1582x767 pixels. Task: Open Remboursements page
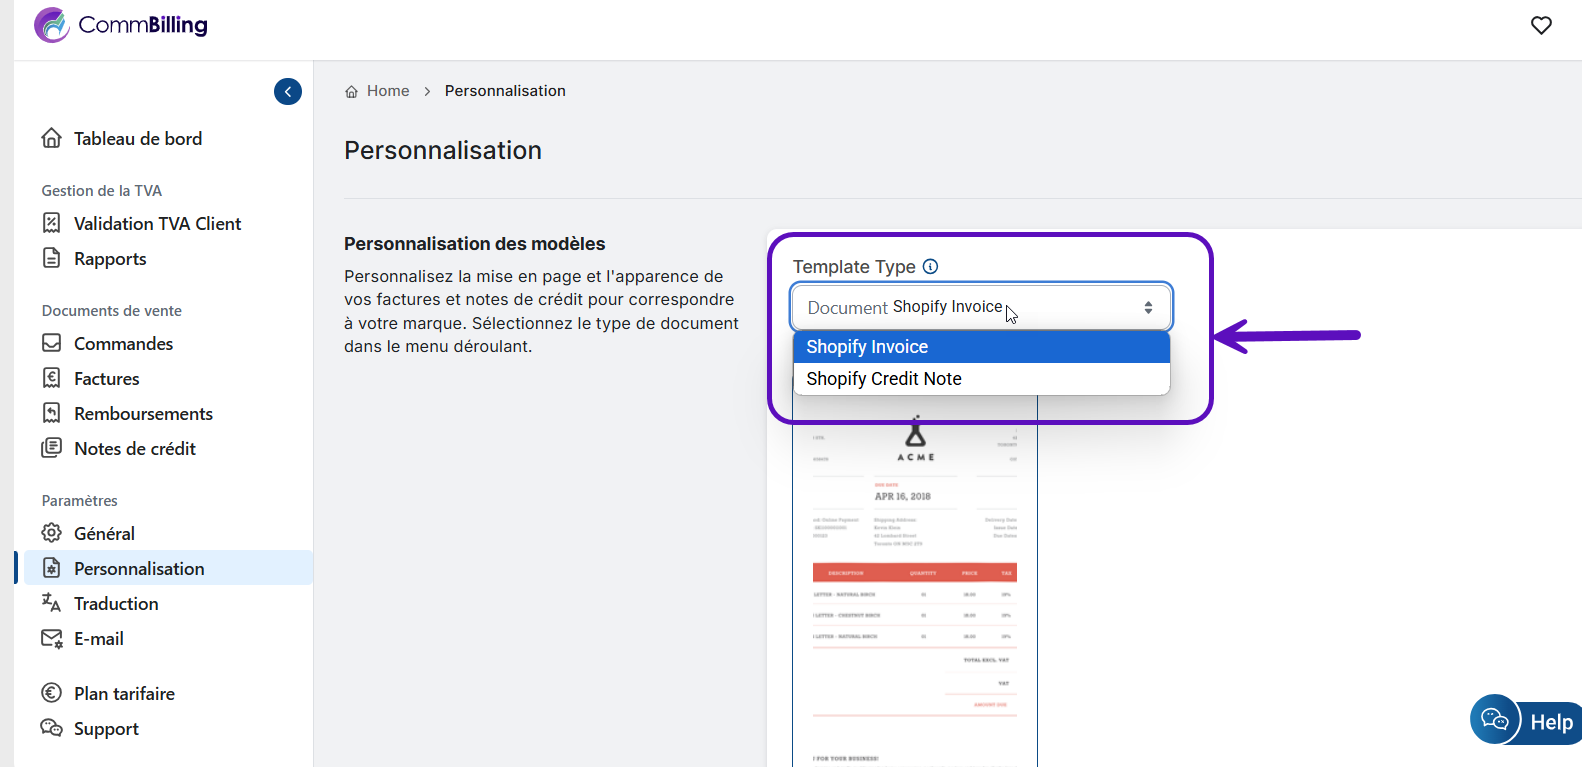point(143,413)
